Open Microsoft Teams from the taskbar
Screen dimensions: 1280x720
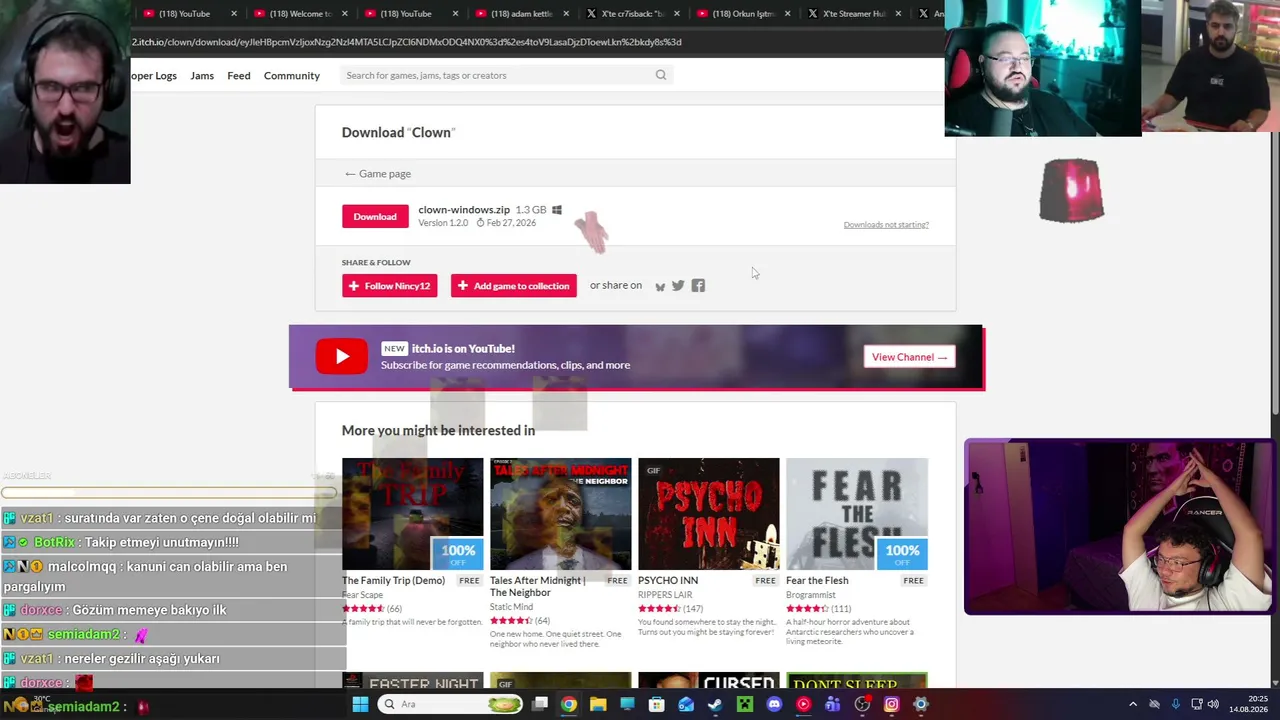click(x=833, y=704)
